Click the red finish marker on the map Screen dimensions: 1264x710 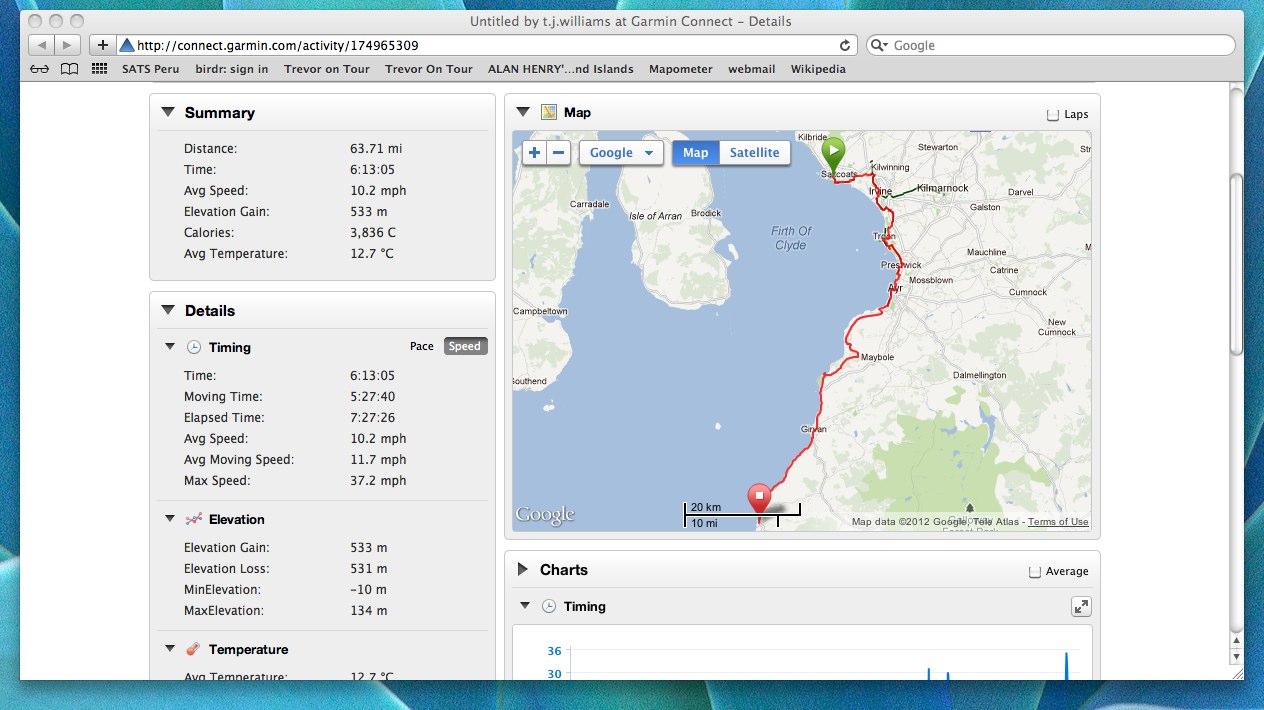click(x=759, y=497)
